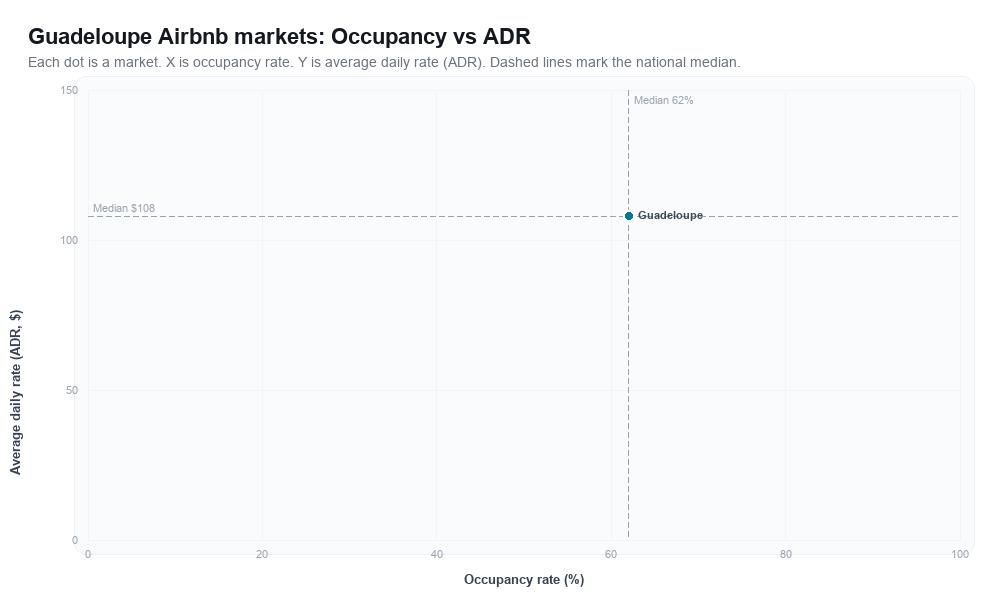This screenshot has height=600, width=1000.
Task: Click the y-axis tick label 50
Action: click(71, 390)
